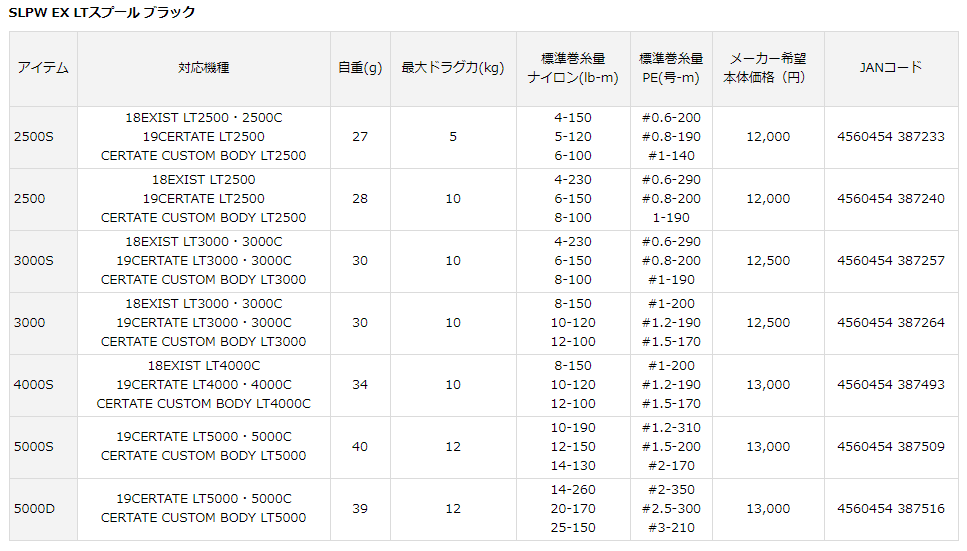Click price 12,000 in 2500S row

[x=768, y=137]
